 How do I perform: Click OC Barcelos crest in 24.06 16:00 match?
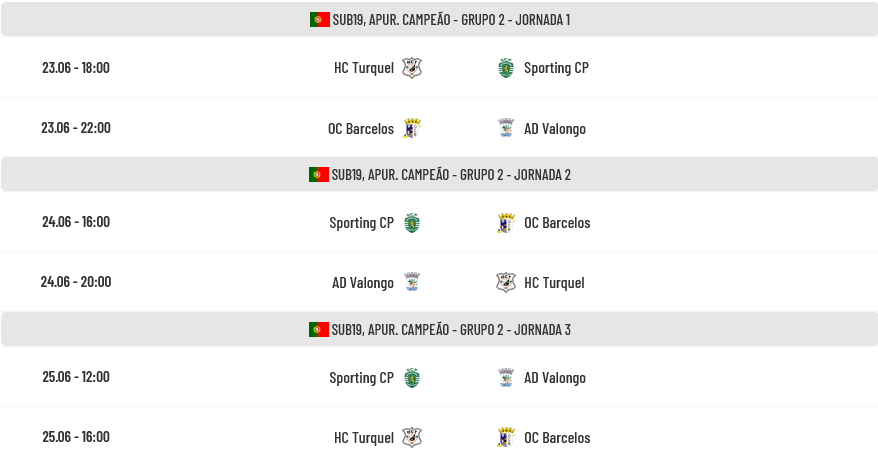[x=506, y=223]
